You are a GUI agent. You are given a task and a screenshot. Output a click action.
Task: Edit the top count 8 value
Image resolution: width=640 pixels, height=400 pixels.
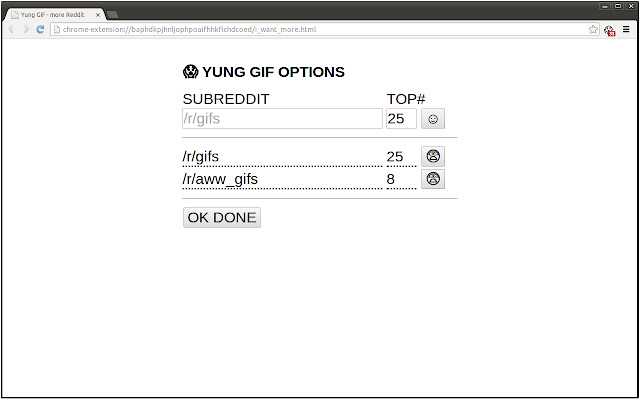[x=401, y=179]
